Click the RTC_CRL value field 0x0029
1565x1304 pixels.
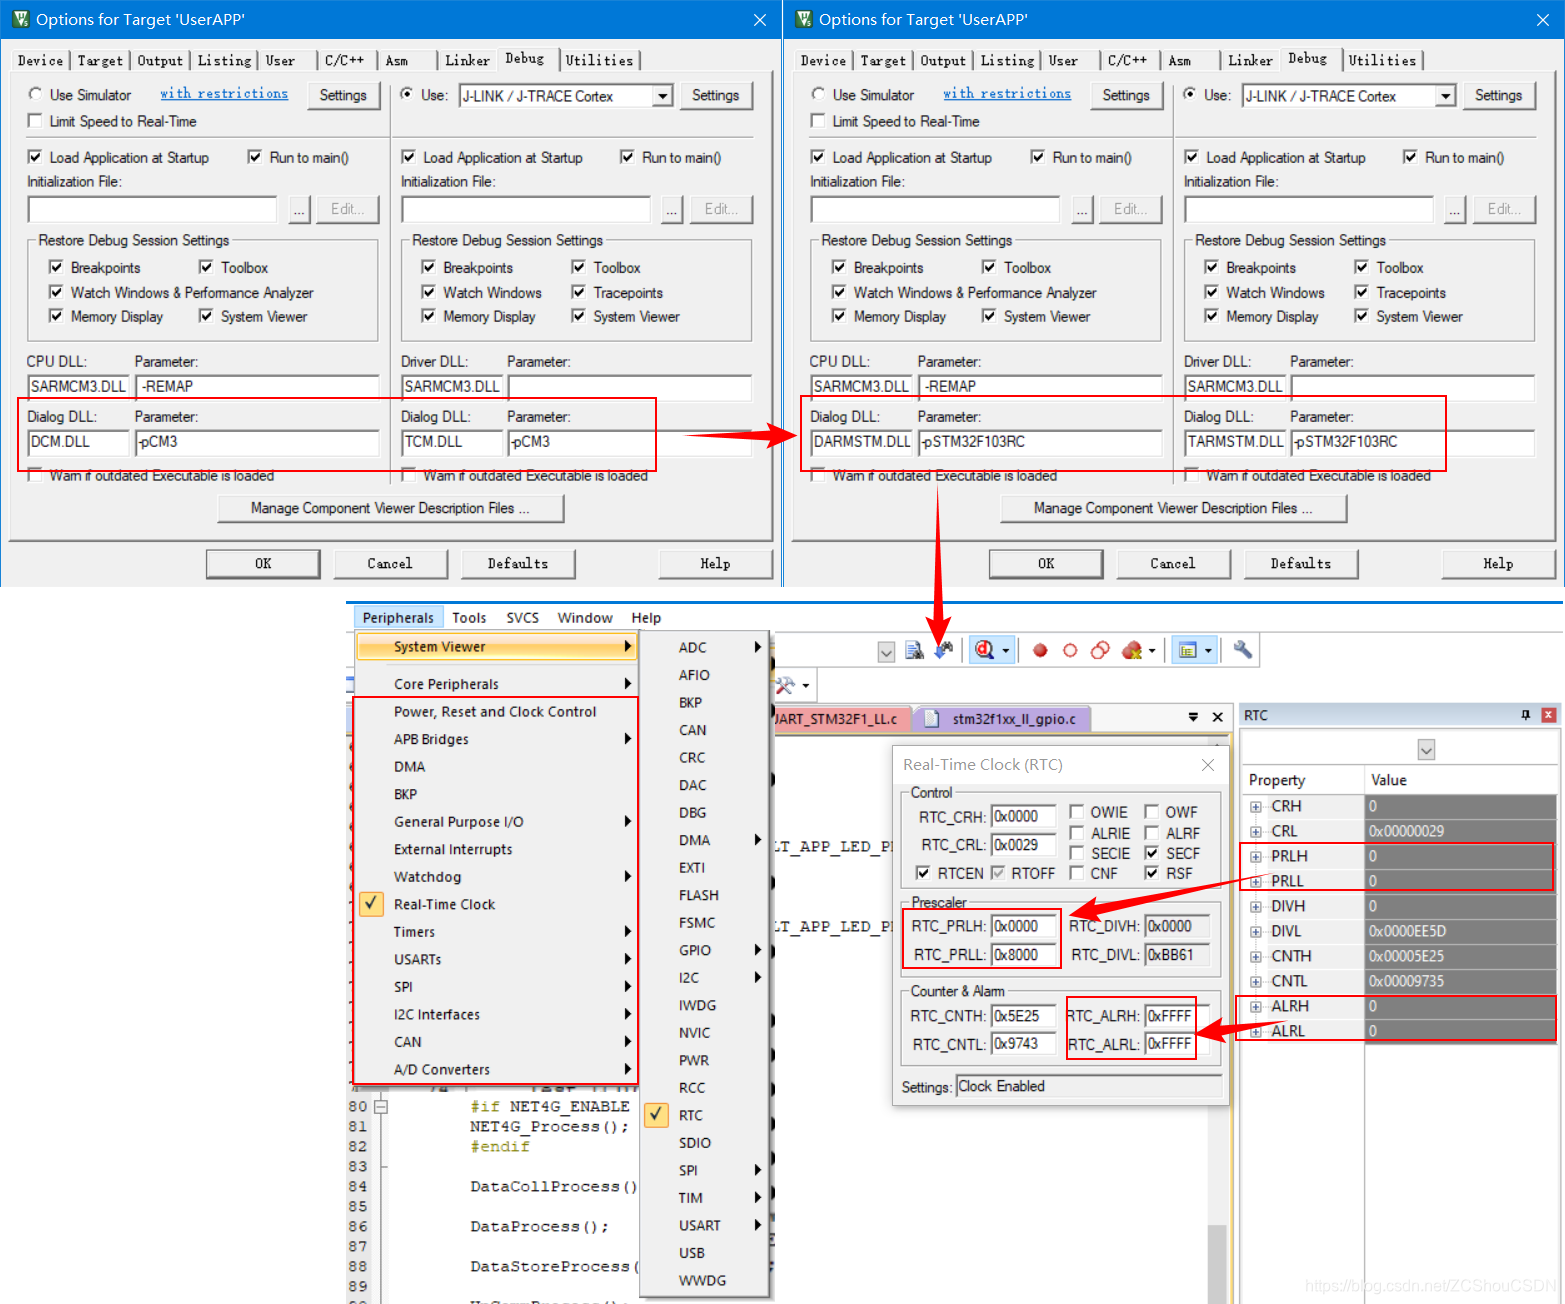click(1024, 845)
